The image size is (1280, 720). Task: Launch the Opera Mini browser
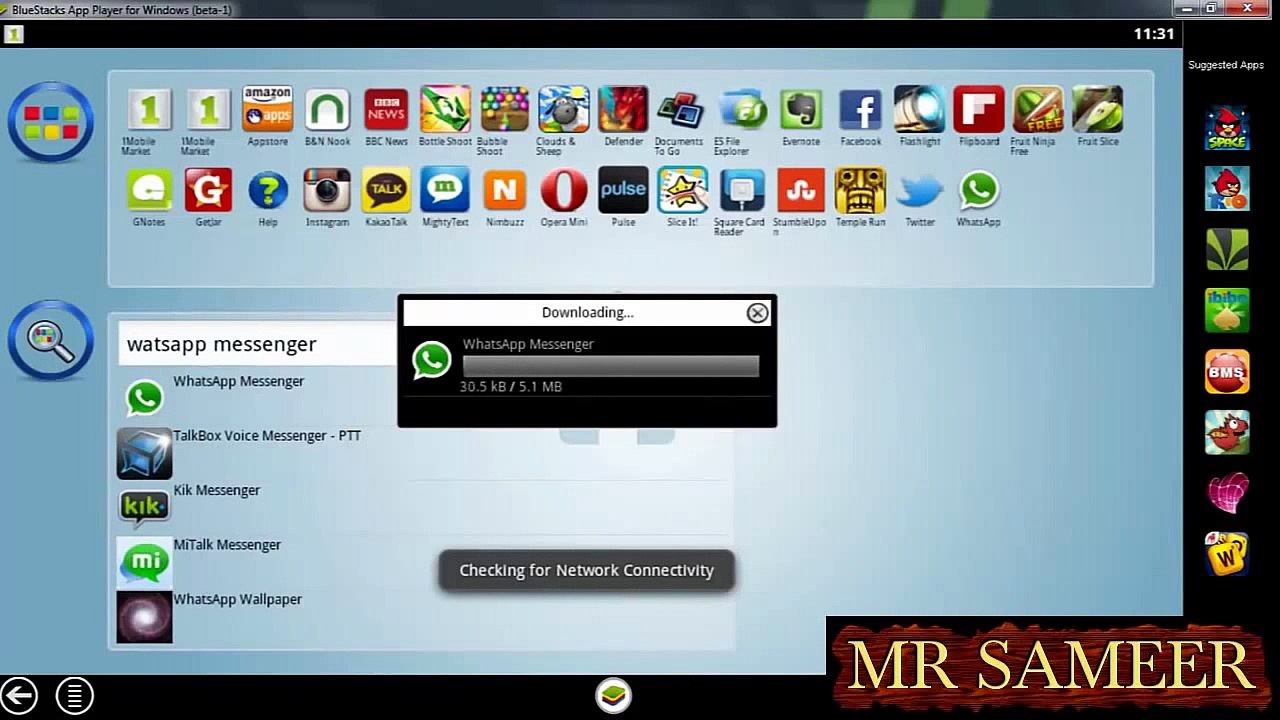click(x=564, y=190)
